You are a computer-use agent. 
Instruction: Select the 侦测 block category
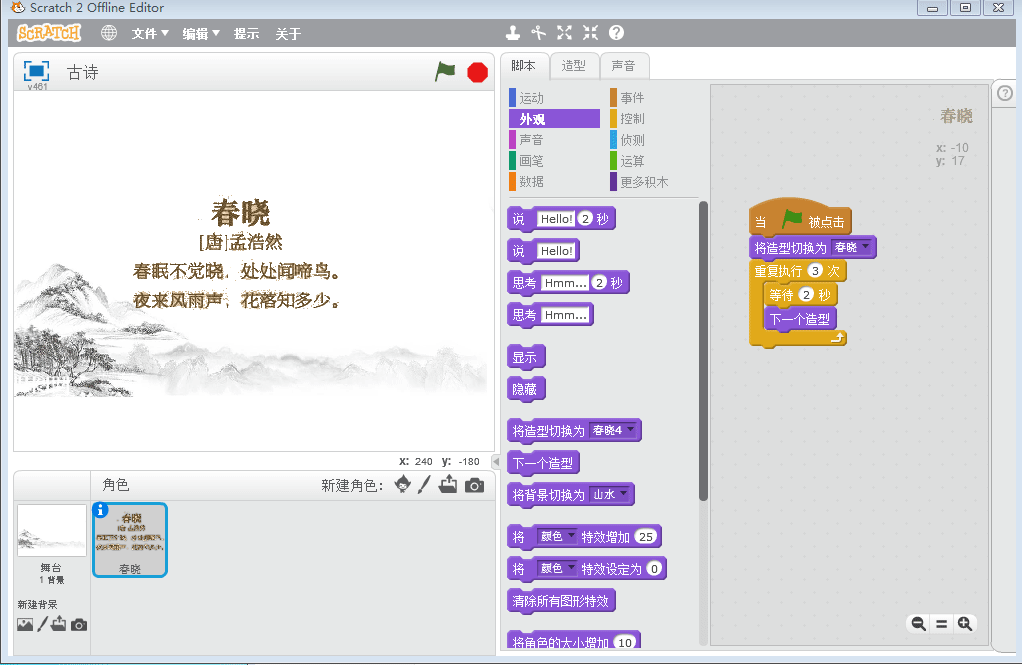[x=654, y=140]
